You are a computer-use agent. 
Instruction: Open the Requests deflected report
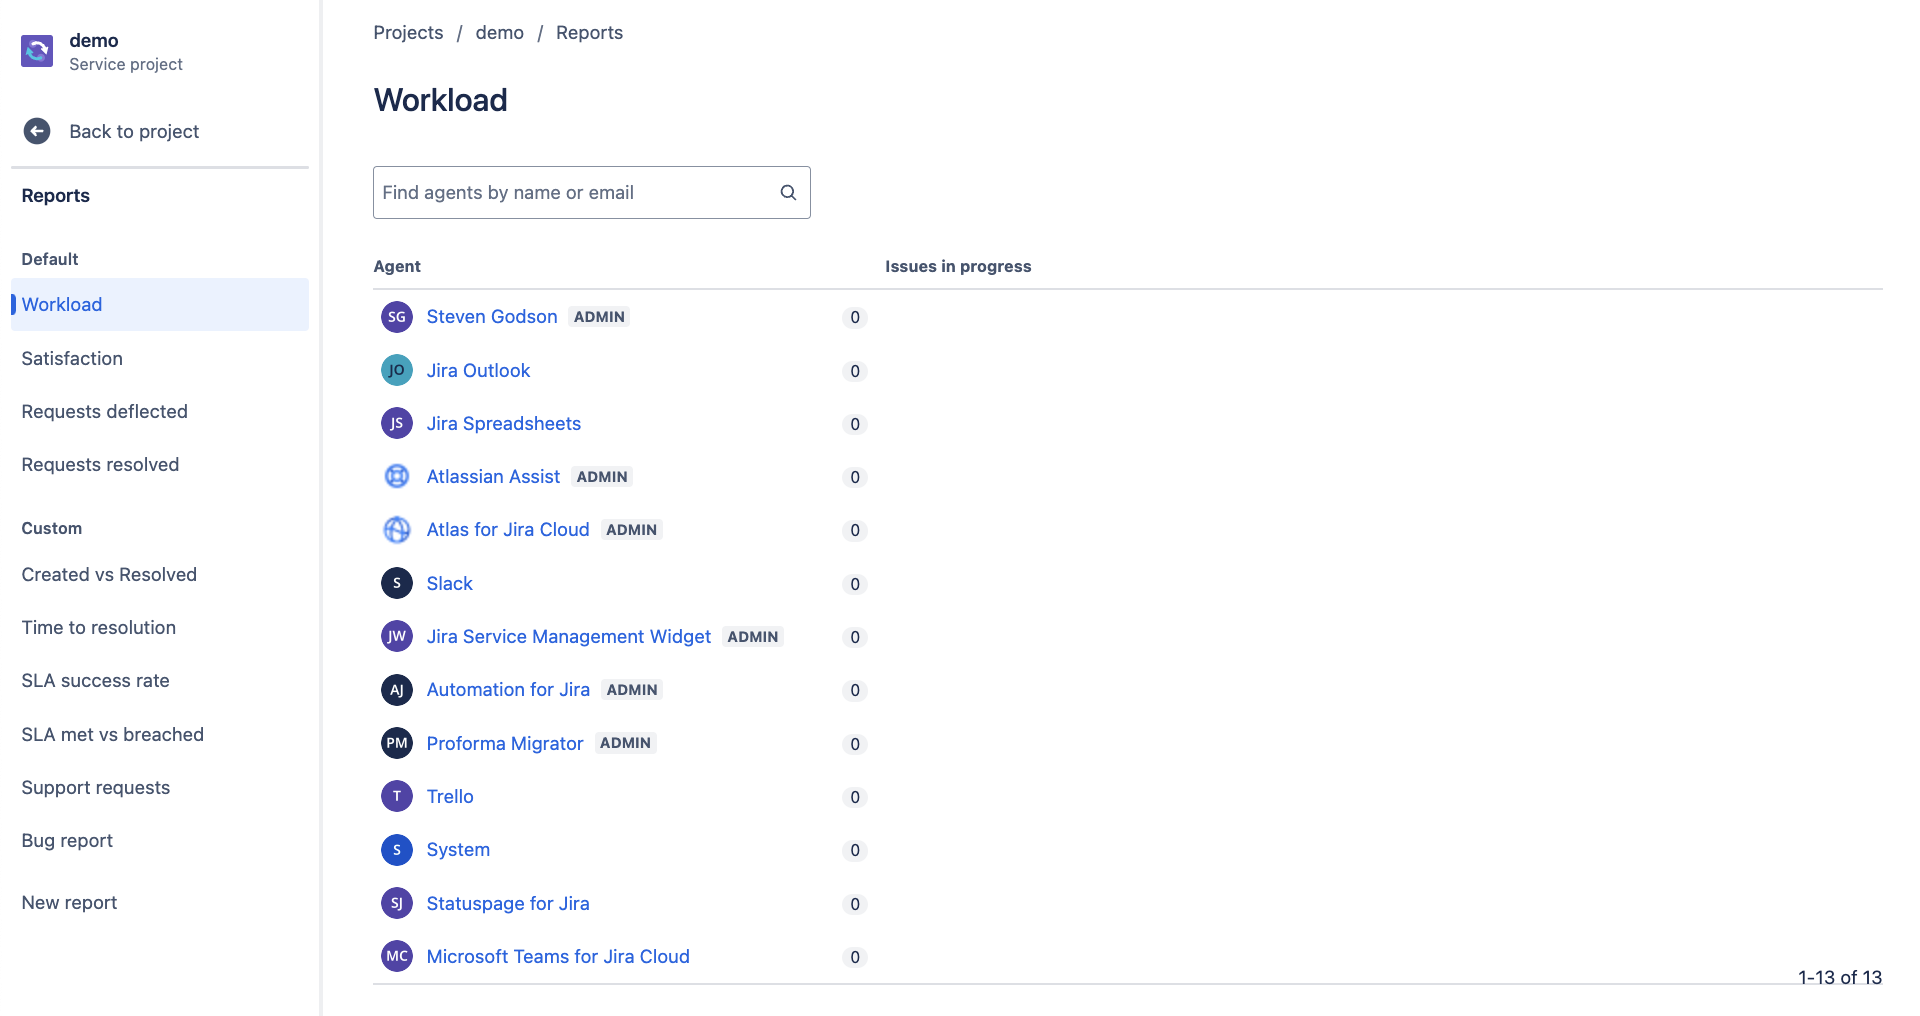point(104,411)
